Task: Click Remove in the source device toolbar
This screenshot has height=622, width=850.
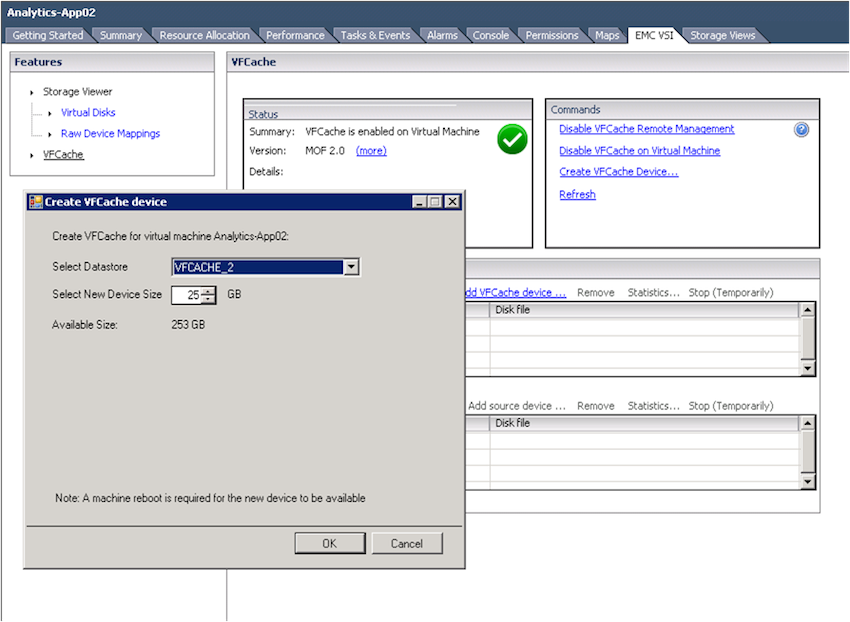Action: (x=596, y=406)
